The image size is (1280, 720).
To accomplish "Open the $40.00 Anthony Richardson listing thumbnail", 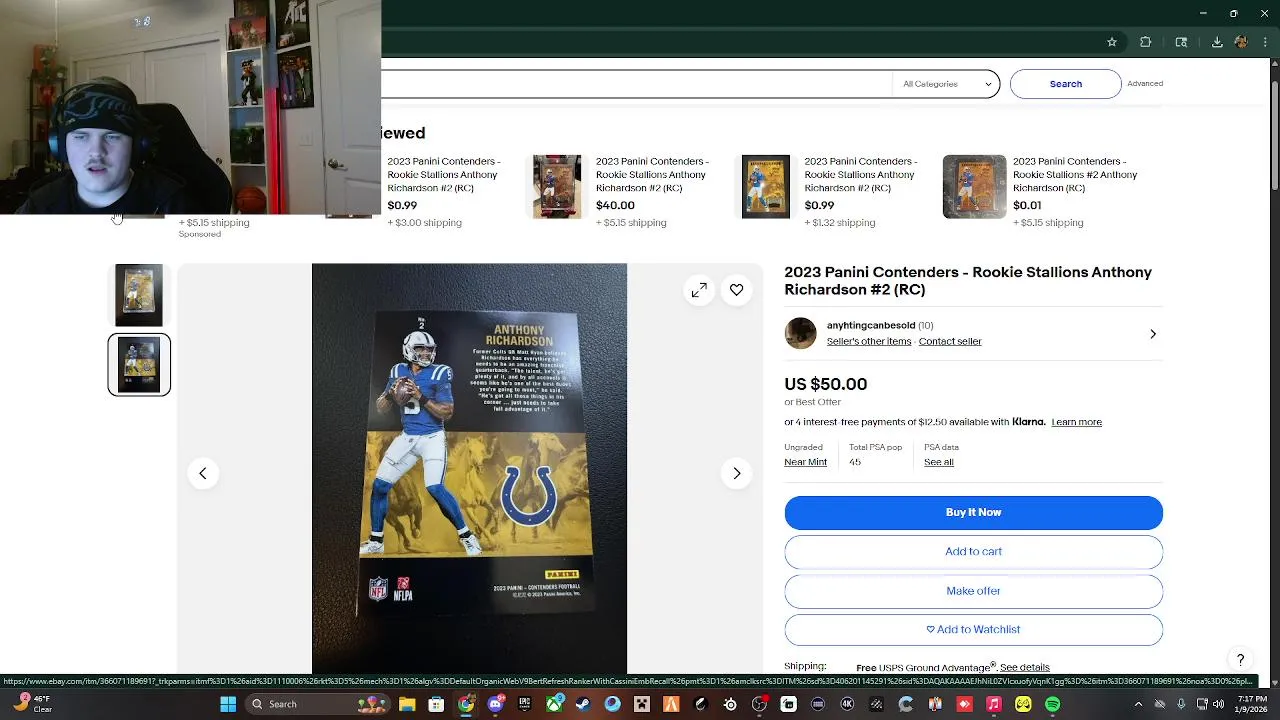I will tap(557, 186).
